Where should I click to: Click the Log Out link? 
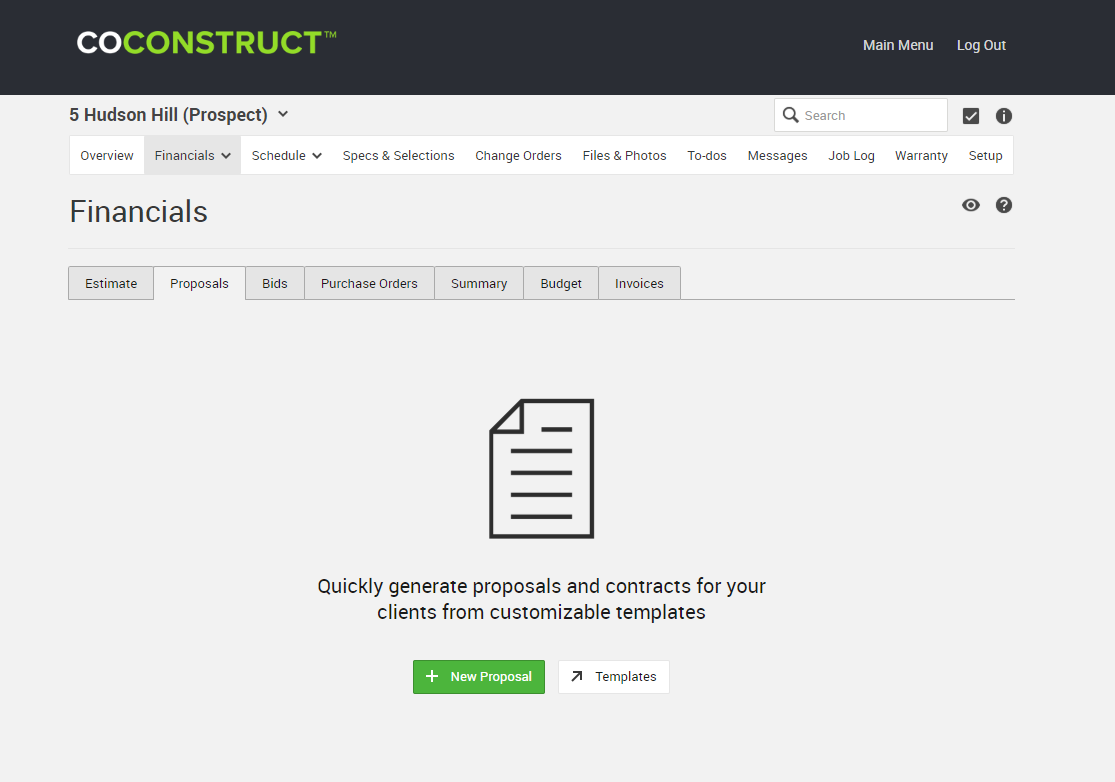point(981,45)
